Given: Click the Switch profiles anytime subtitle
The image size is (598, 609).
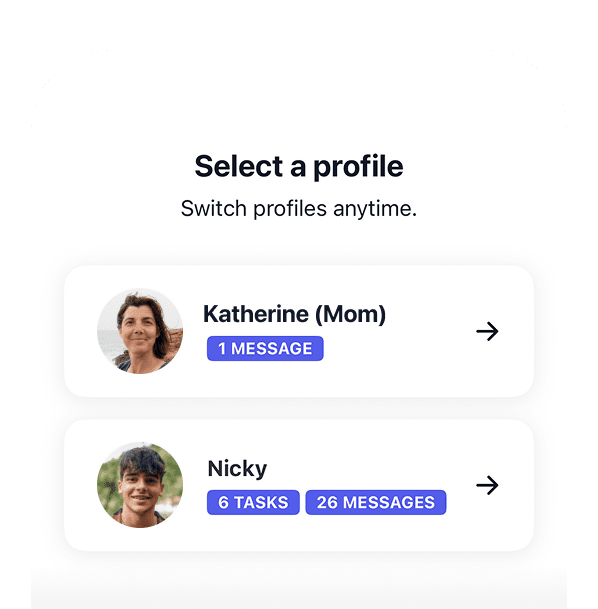Looking at the screenshot, I should pos(299,209).
